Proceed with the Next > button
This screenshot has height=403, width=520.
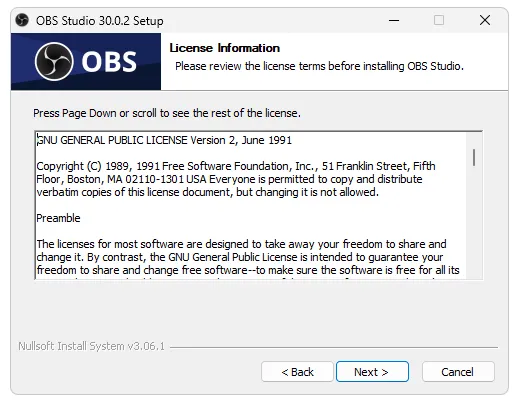[x=372, y=372]
